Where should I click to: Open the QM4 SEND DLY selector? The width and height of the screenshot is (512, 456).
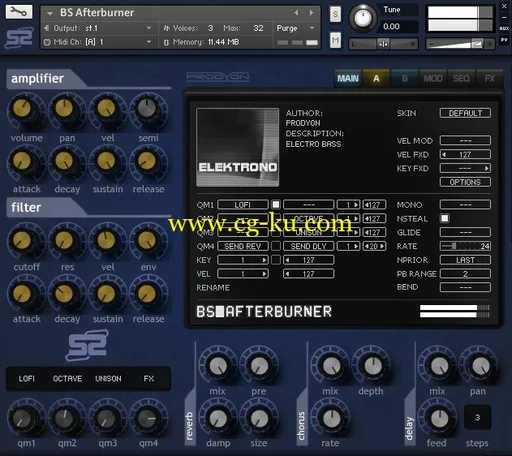[x=308, y=246]
